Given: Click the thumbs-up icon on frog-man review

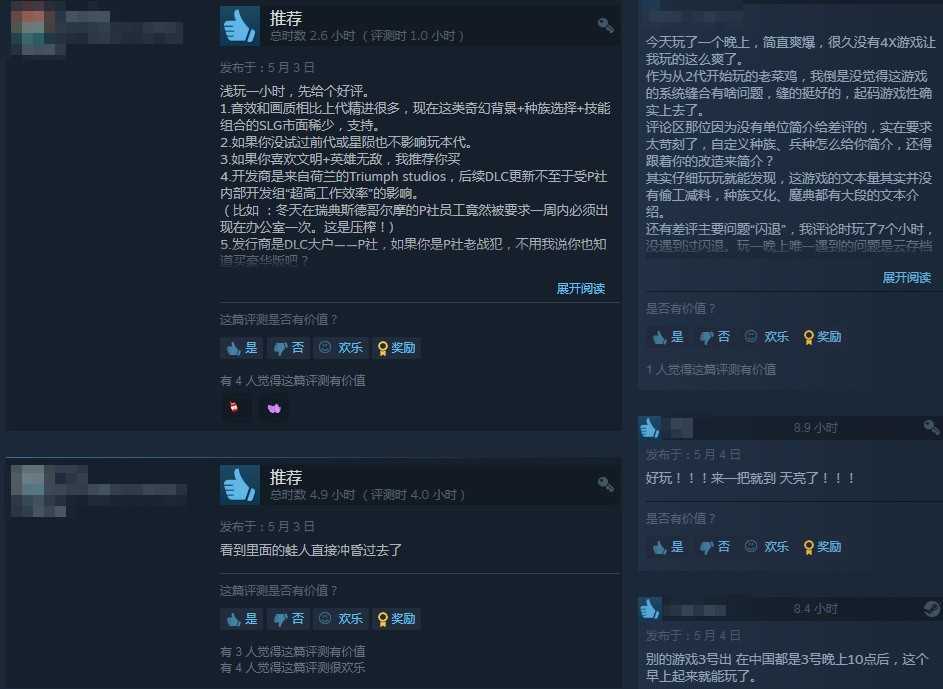Looking at the screenshot, I should pos(240,485).
